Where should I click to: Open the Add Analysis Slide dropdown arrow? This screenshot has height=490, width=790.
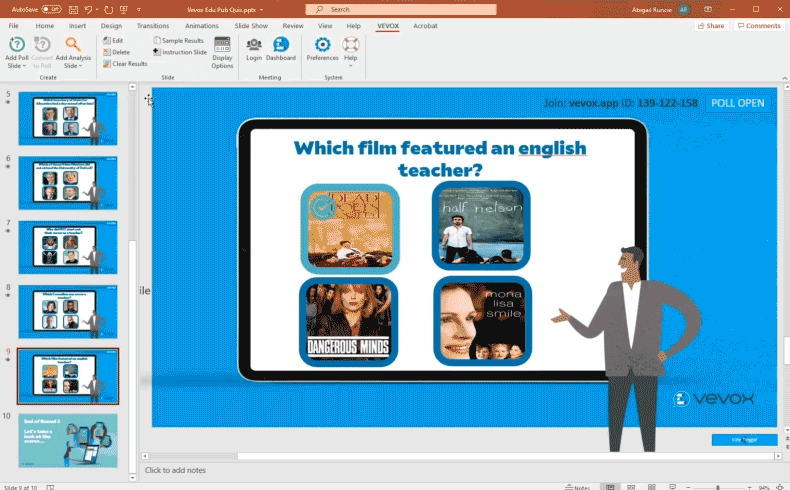(80, 66)
